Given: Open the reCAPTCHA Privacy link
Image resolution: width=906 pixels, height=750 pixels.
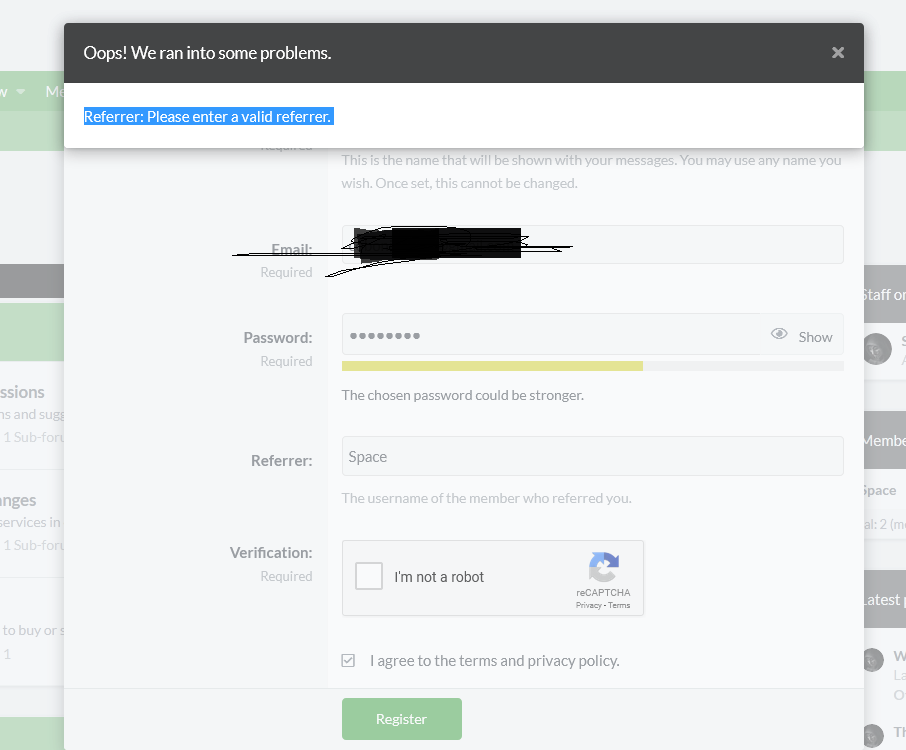Looking at the screenshot, I should [x=588, y=605].
